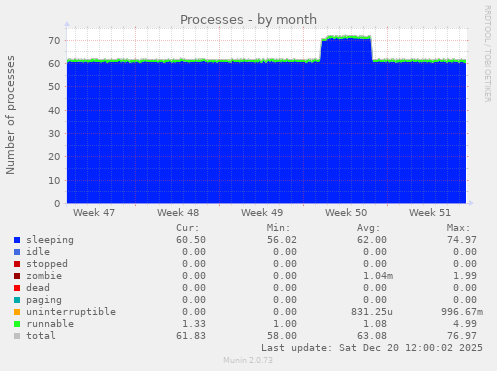Click the y-axis label 30
The image size is (497, 371).
[54, 134]
